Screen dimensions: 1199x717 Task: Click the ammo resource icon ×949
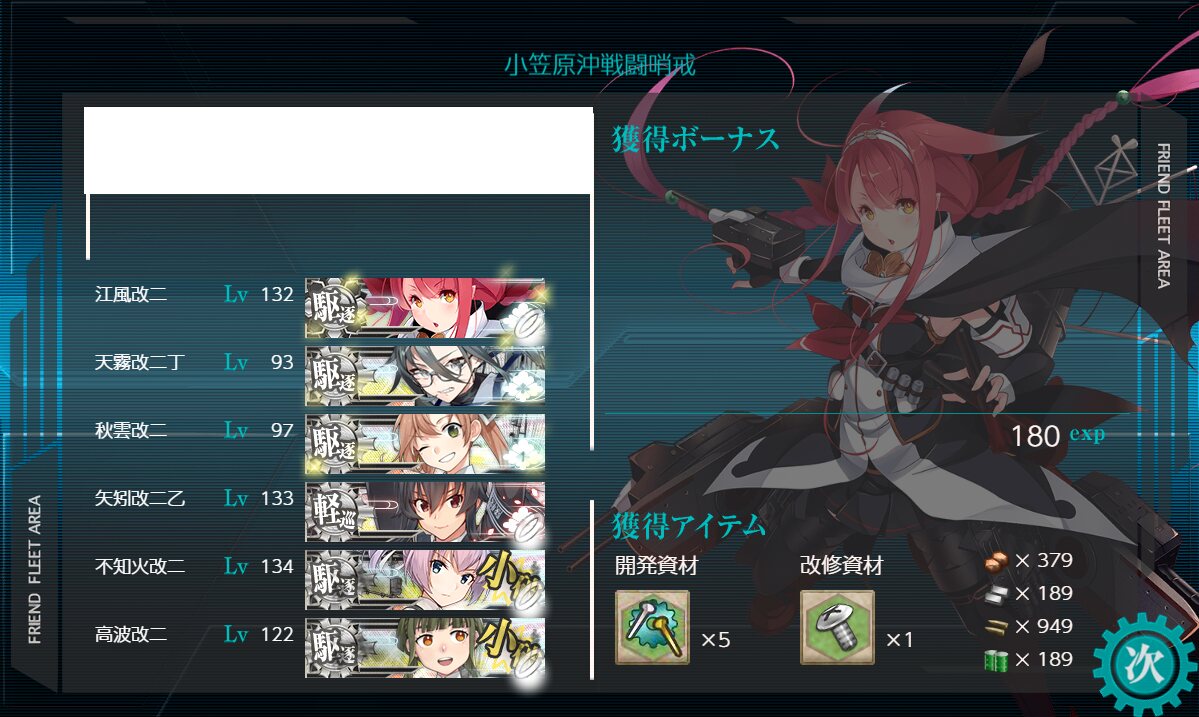pos(996,628)
